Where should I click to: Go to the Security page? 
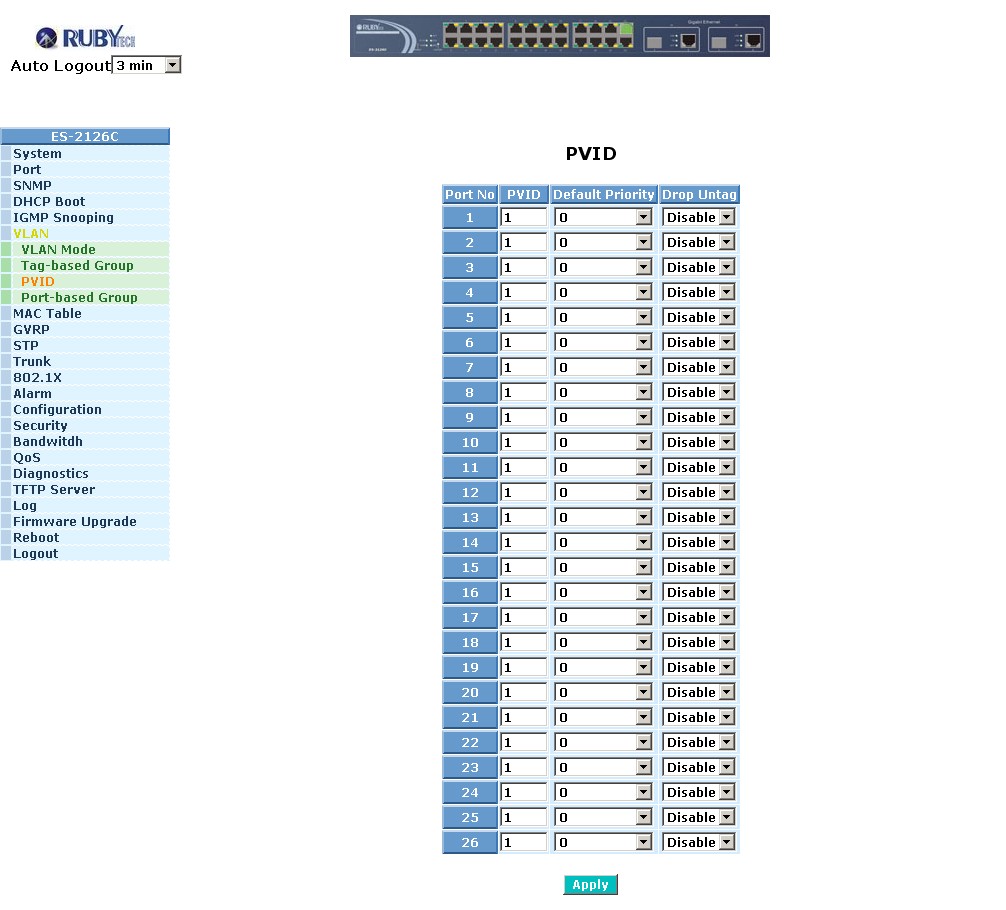[40, 426]
